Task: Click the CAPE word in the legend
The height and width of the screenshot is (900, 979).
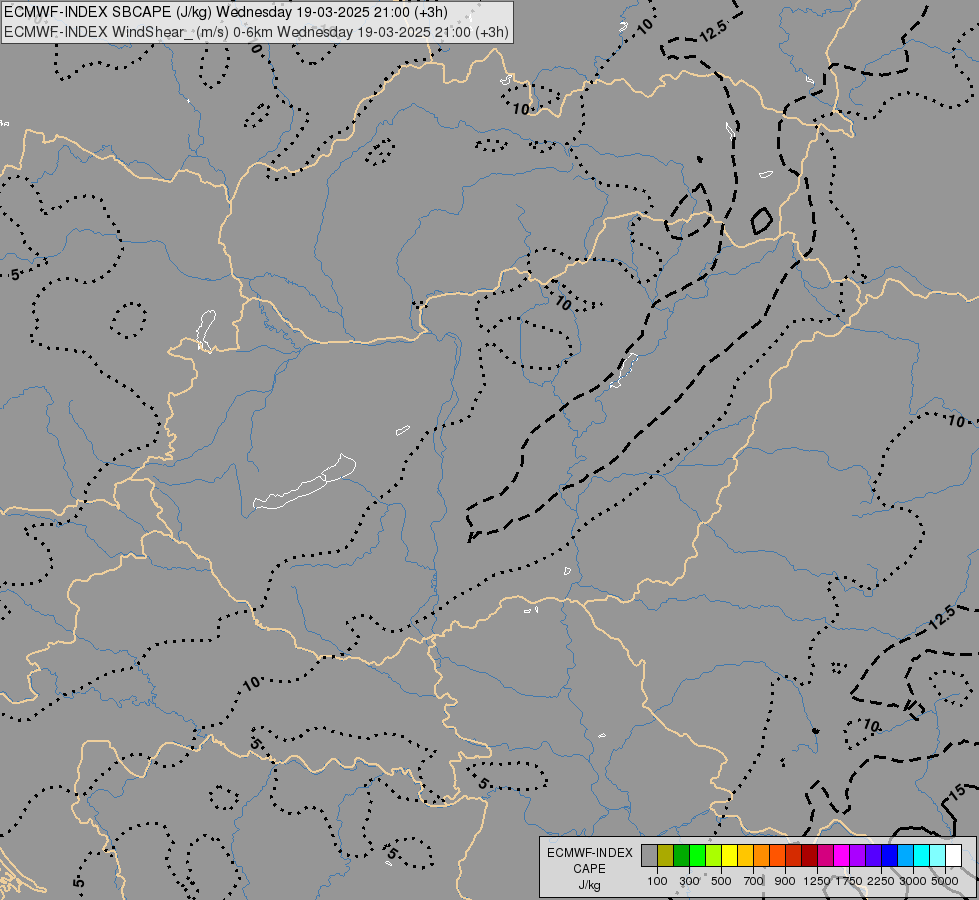Action: tap(589, 869)
